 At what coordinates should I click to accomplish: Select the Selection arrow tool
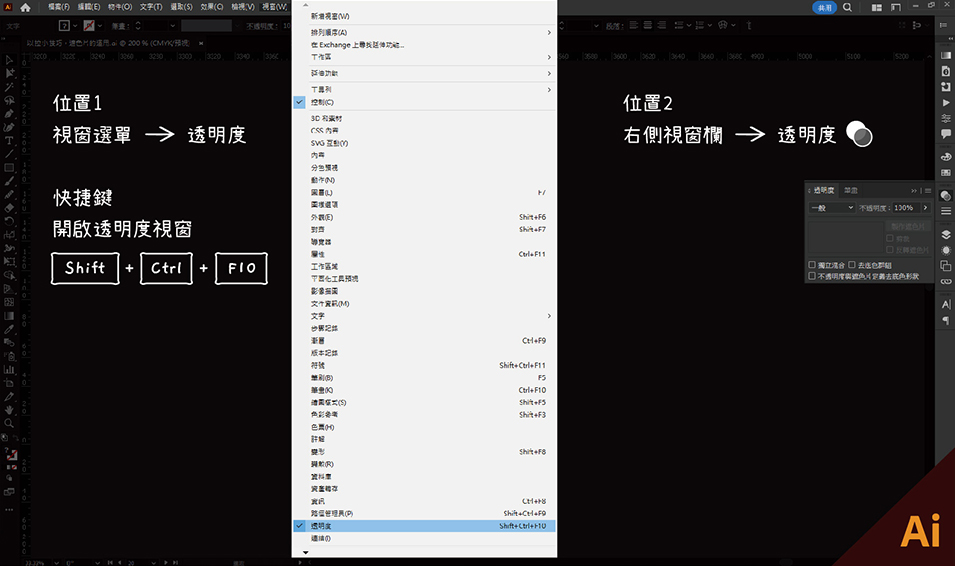tap(9, 60)
